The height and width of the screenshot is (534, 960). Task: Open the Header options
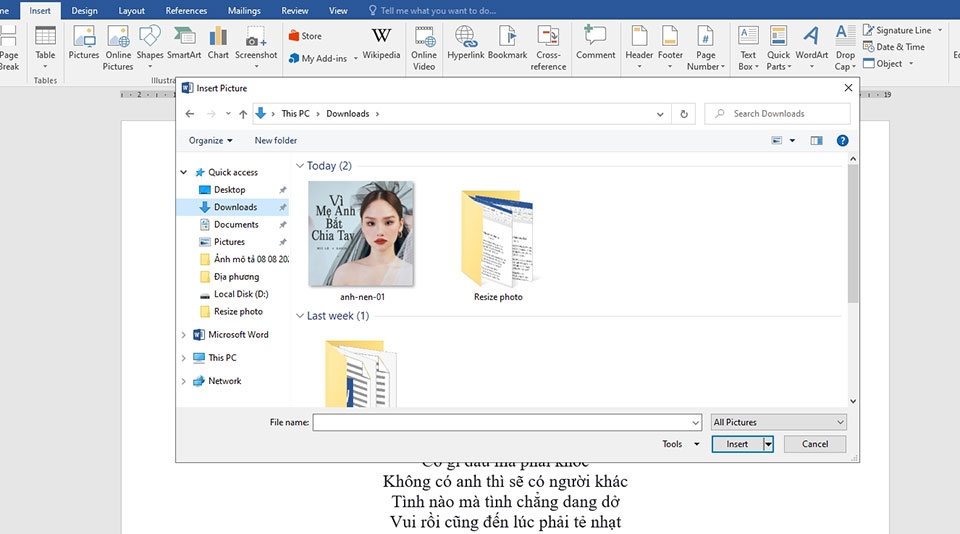pos(639,48)
